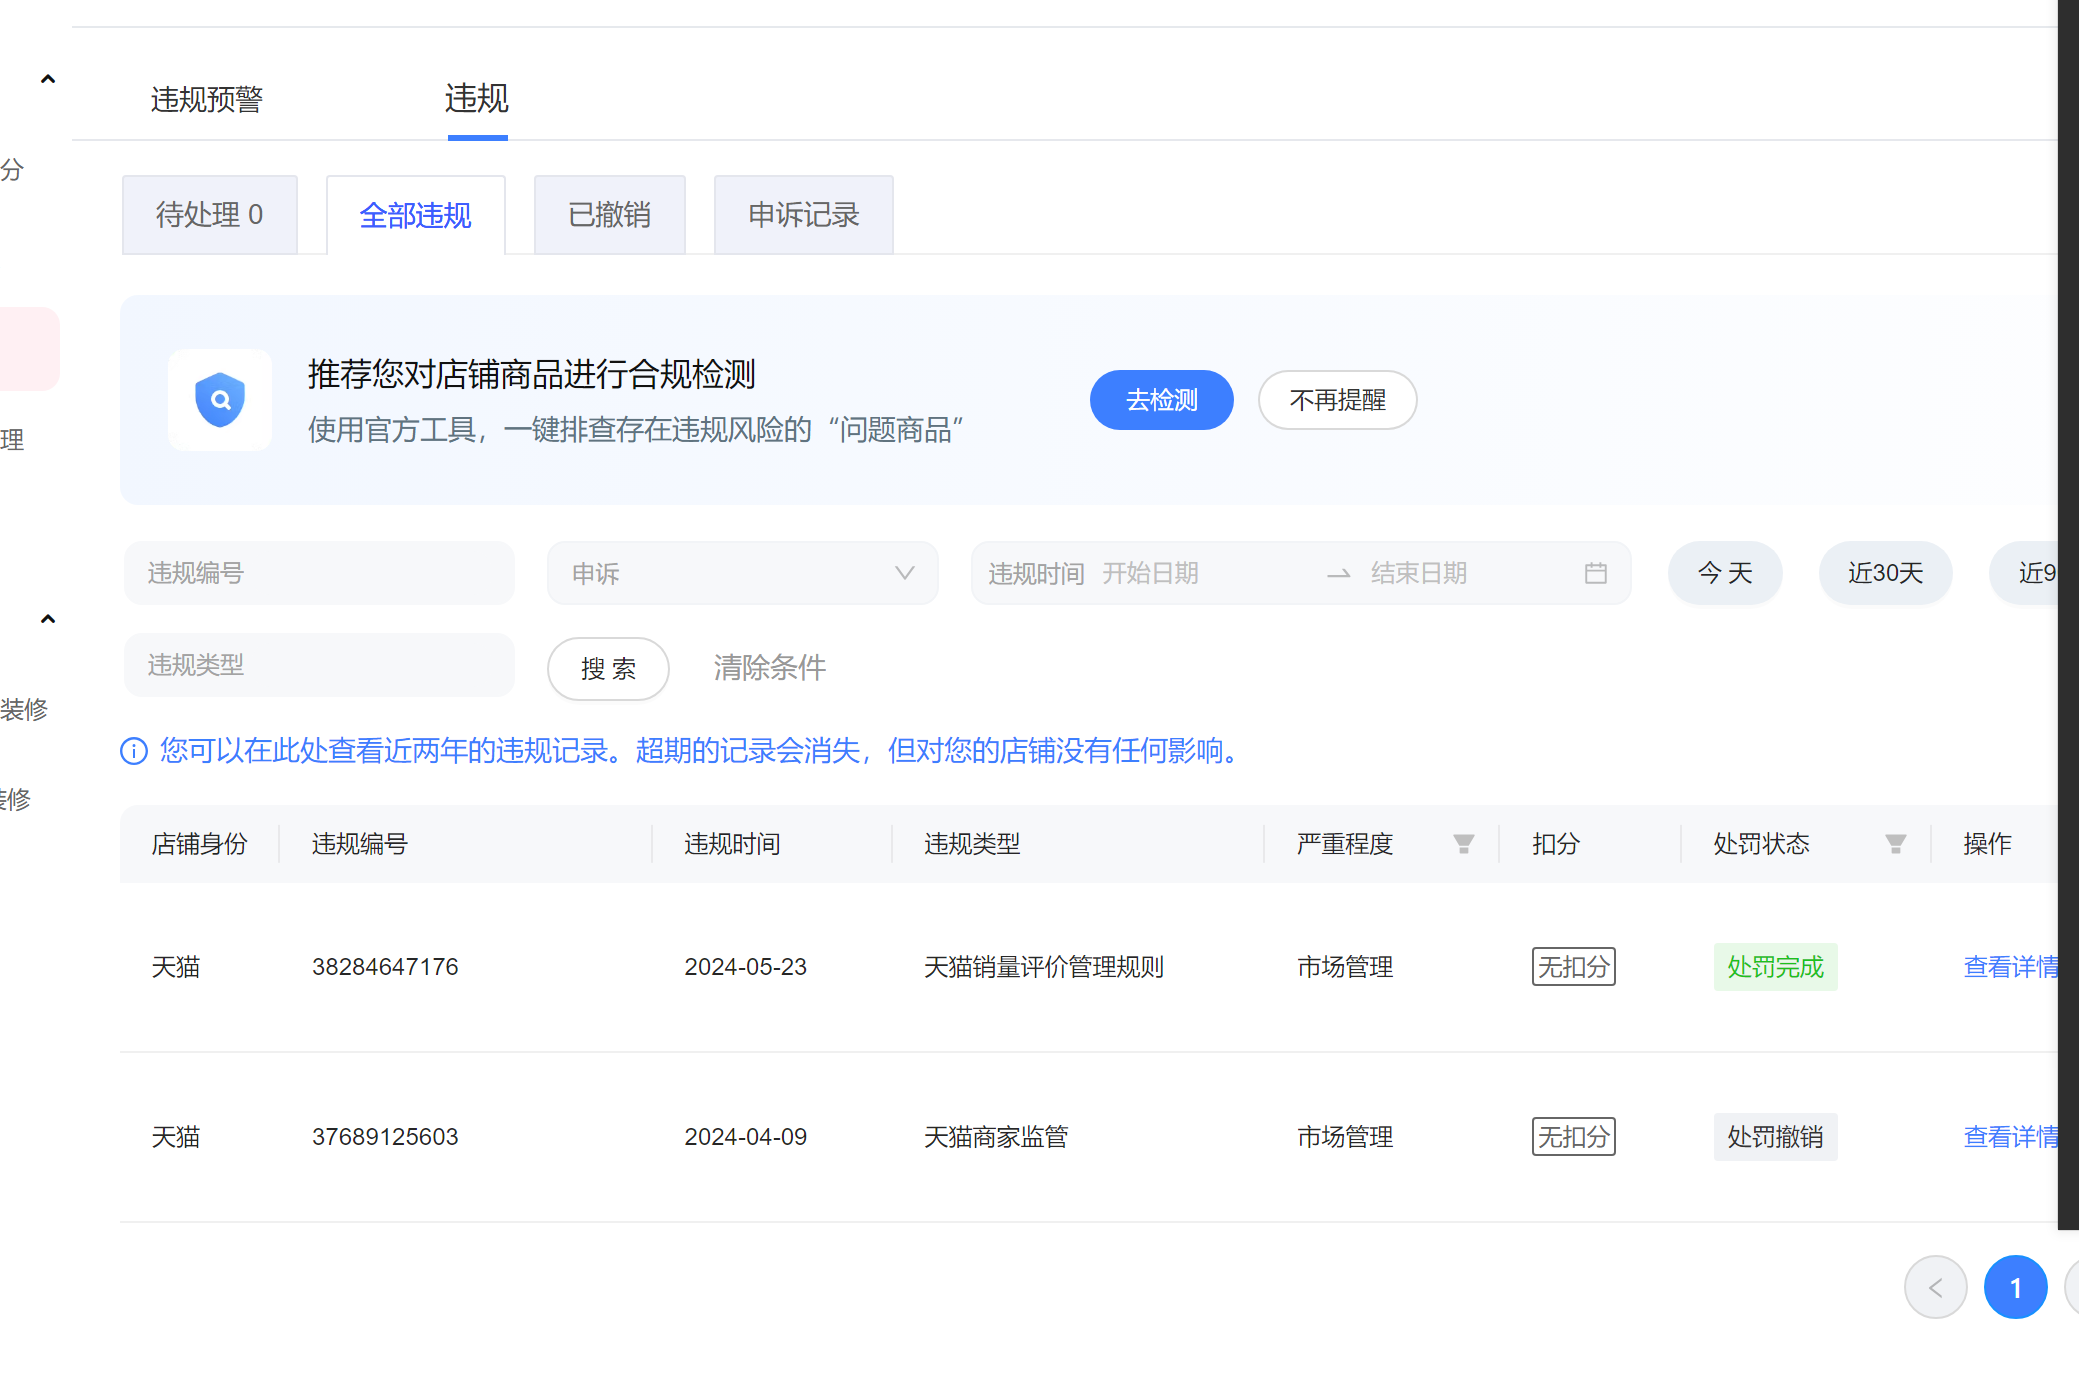Select the 已撤销 sub-tab
The height and width of the screenshot is (1379, 2079).
[x=609, y=215]
